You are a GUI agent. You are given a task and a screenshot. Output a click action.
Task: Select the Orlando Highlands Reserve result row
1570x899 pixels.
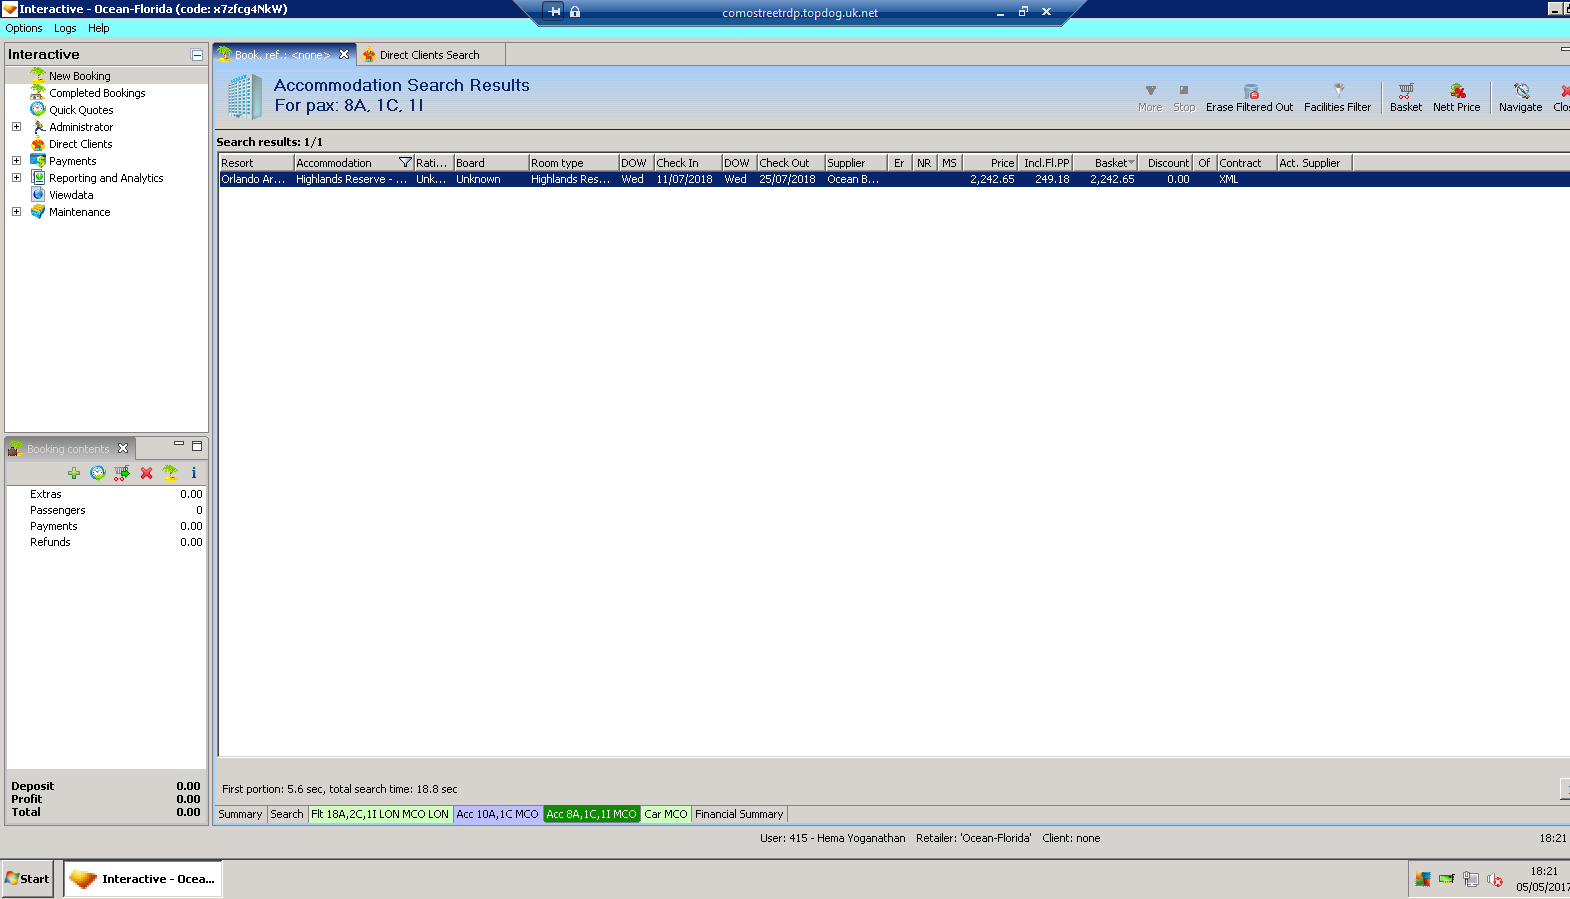[894, 179]
